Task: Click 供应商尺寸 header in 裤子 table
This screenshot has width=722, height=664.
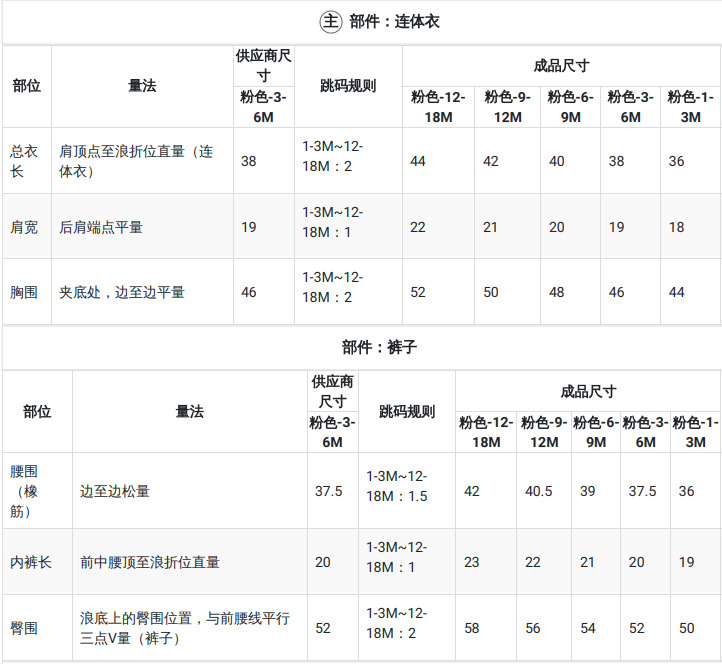Action: point(332,391)
